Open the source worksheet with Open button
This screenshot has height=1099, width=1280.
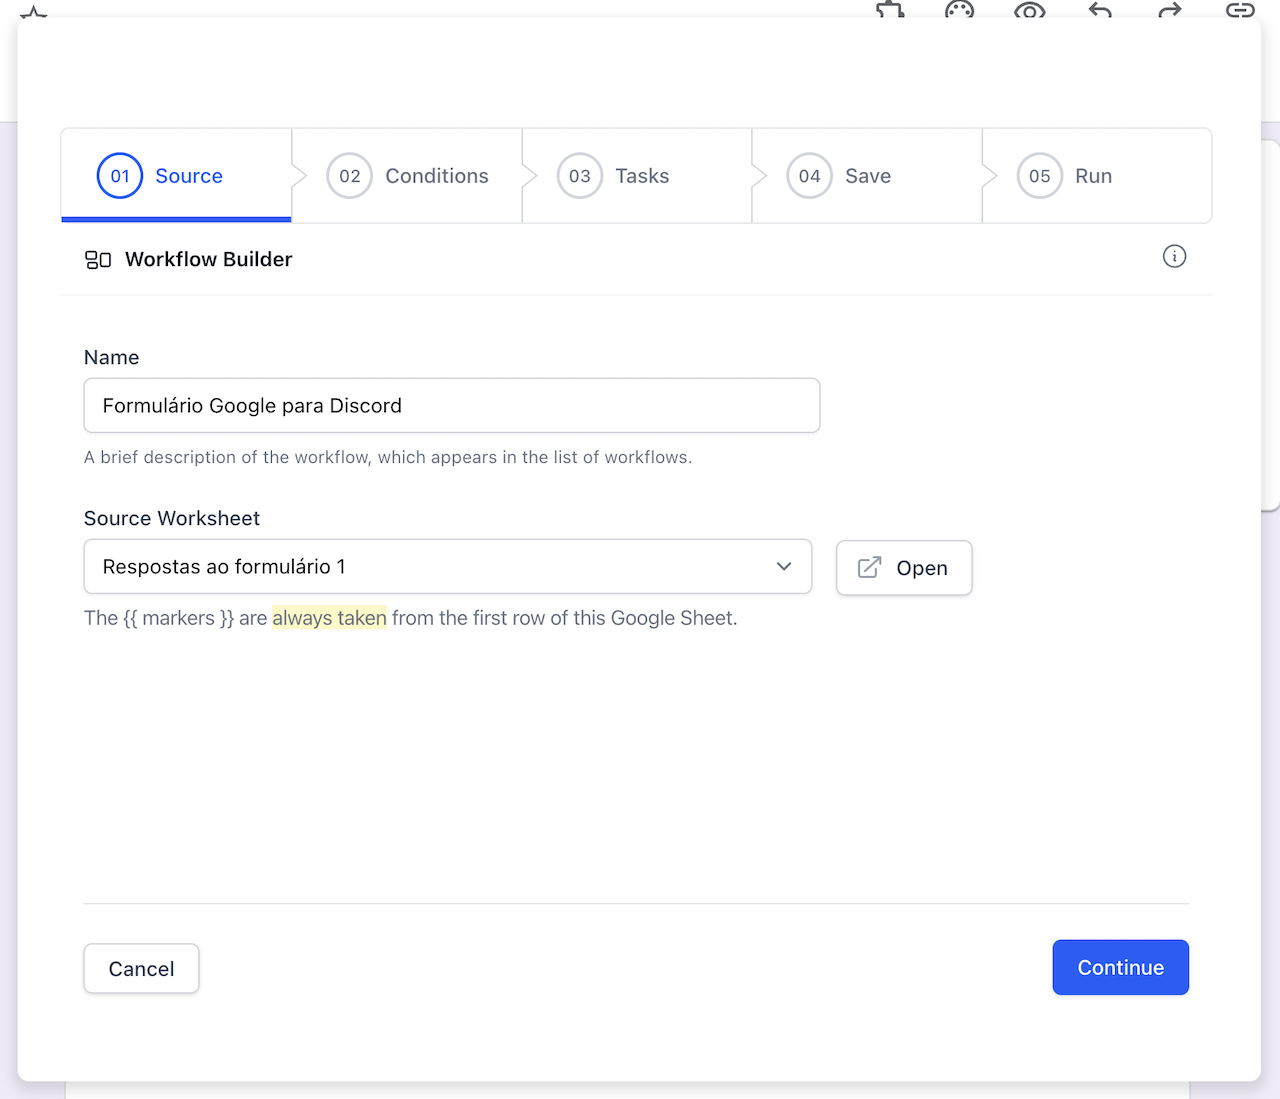click(x=904, y=568)
